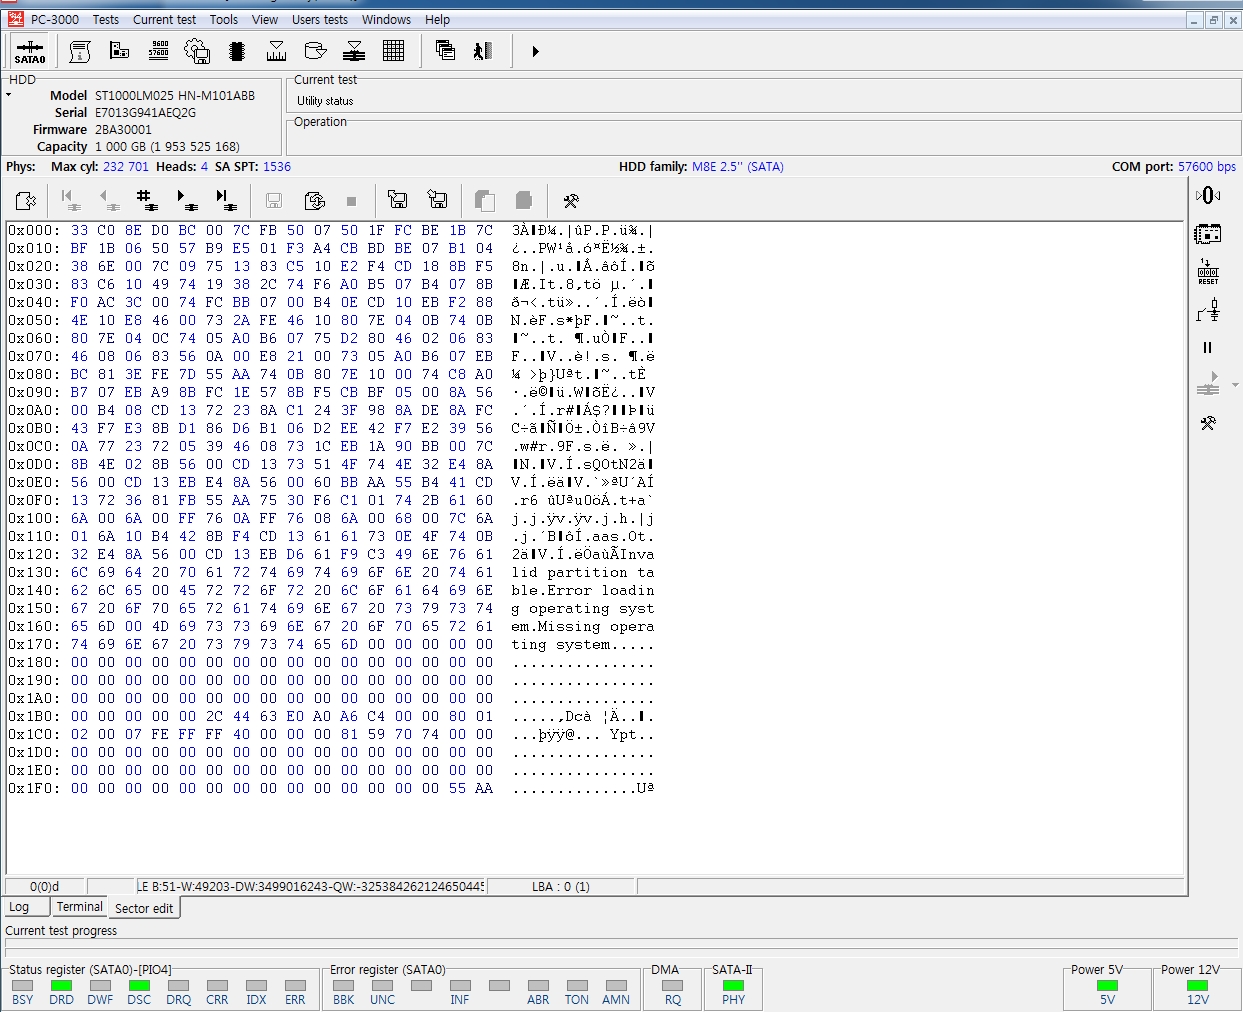Click the hammer tools icon in sector toolbar
The width and height of the screenshot is (1243, 1012).
(x=571, y=201)
